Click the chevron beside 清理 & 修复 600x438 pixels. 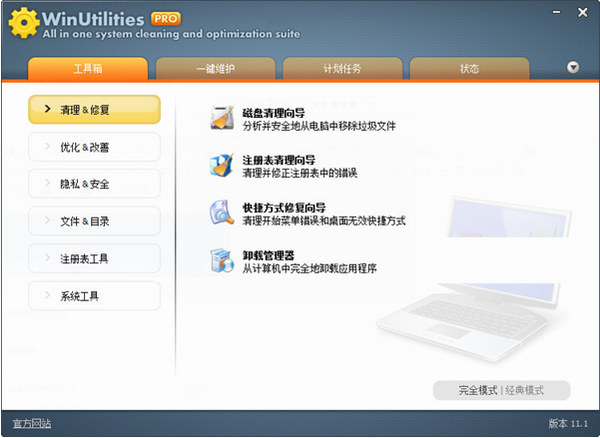tap(47, 109)
